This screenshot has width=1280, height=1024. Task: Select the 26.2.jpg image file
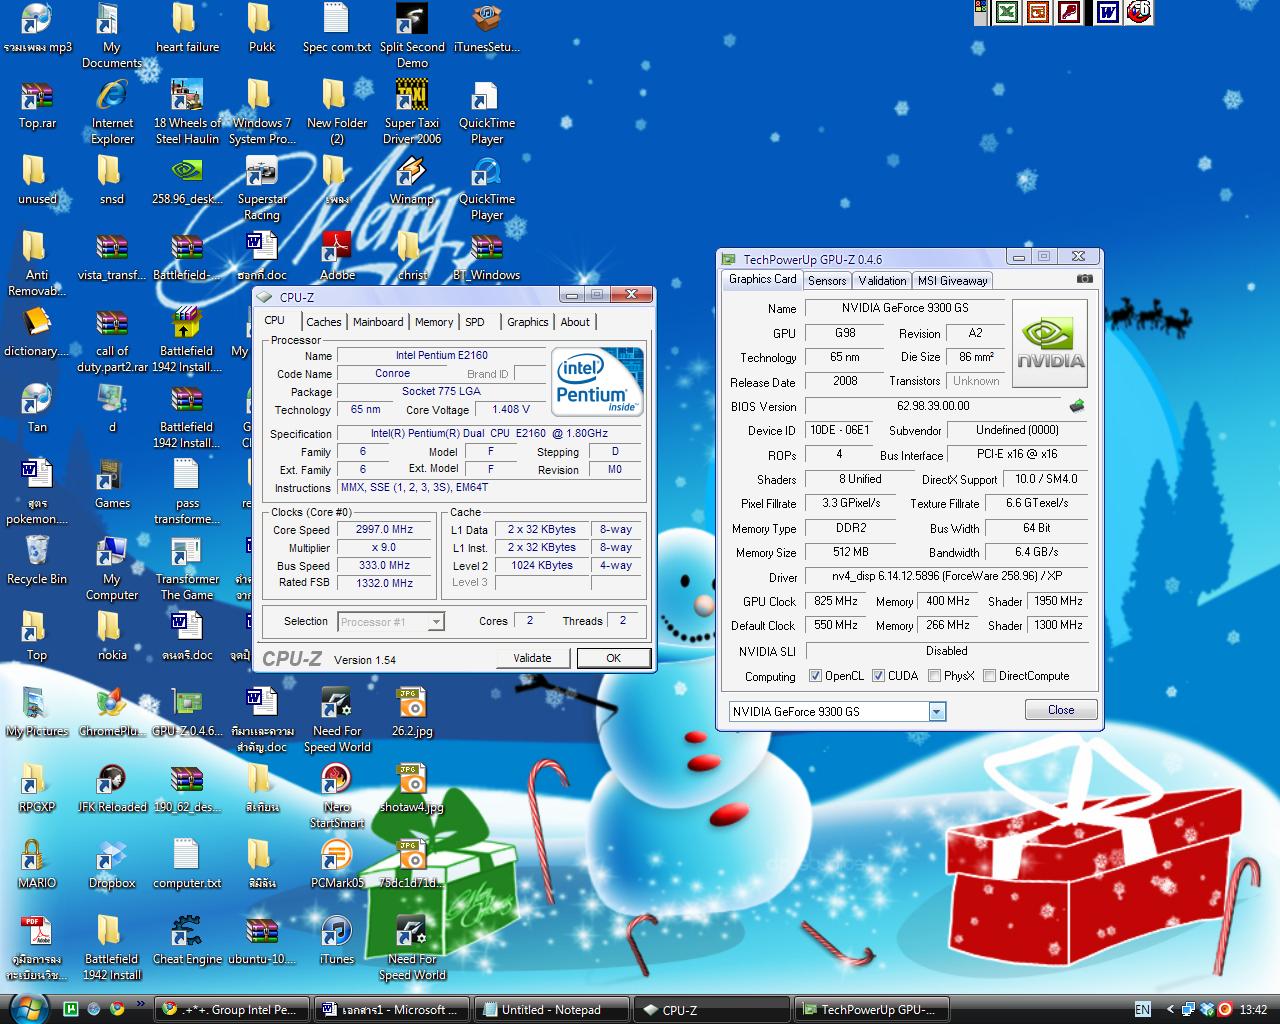412,712
